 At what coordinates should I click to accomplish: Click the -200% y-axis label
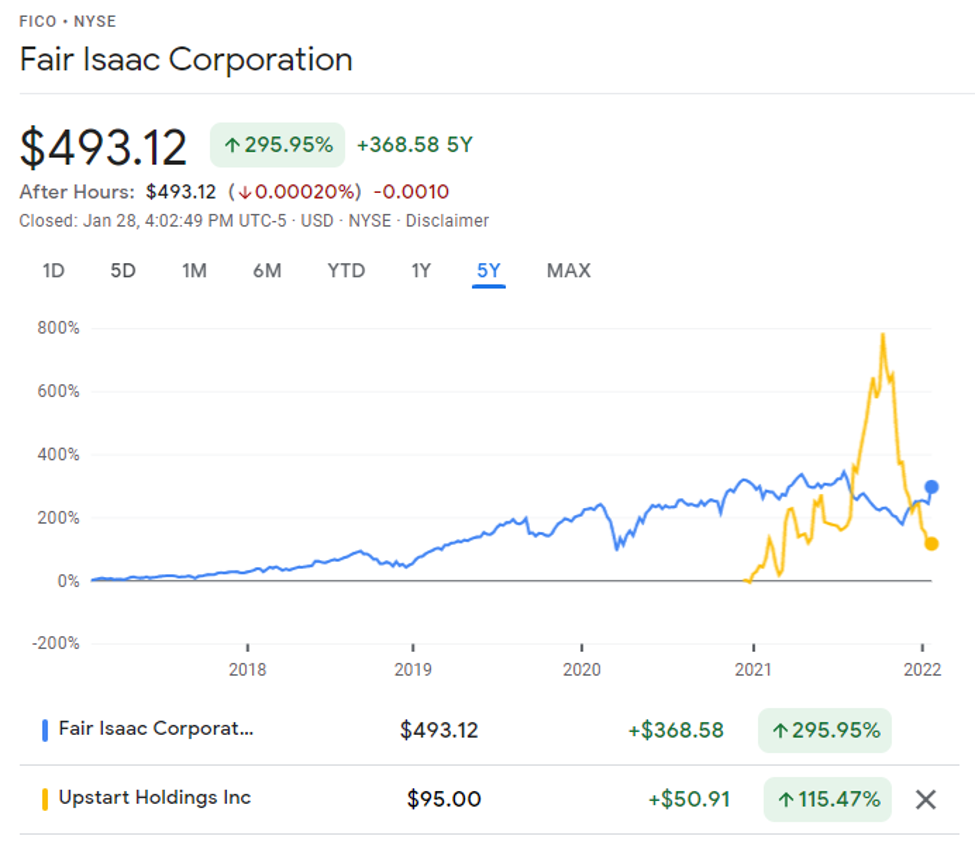[x=56, y=643]
